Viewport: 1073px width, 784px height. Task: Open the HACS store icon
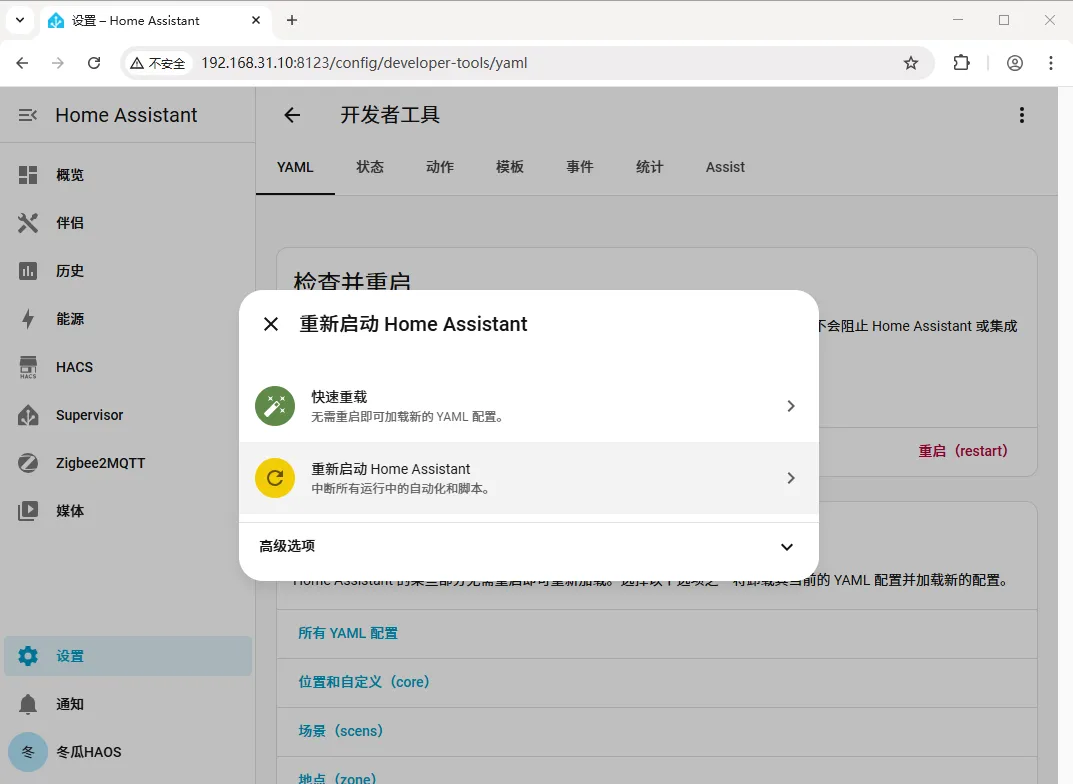(27, 367)
